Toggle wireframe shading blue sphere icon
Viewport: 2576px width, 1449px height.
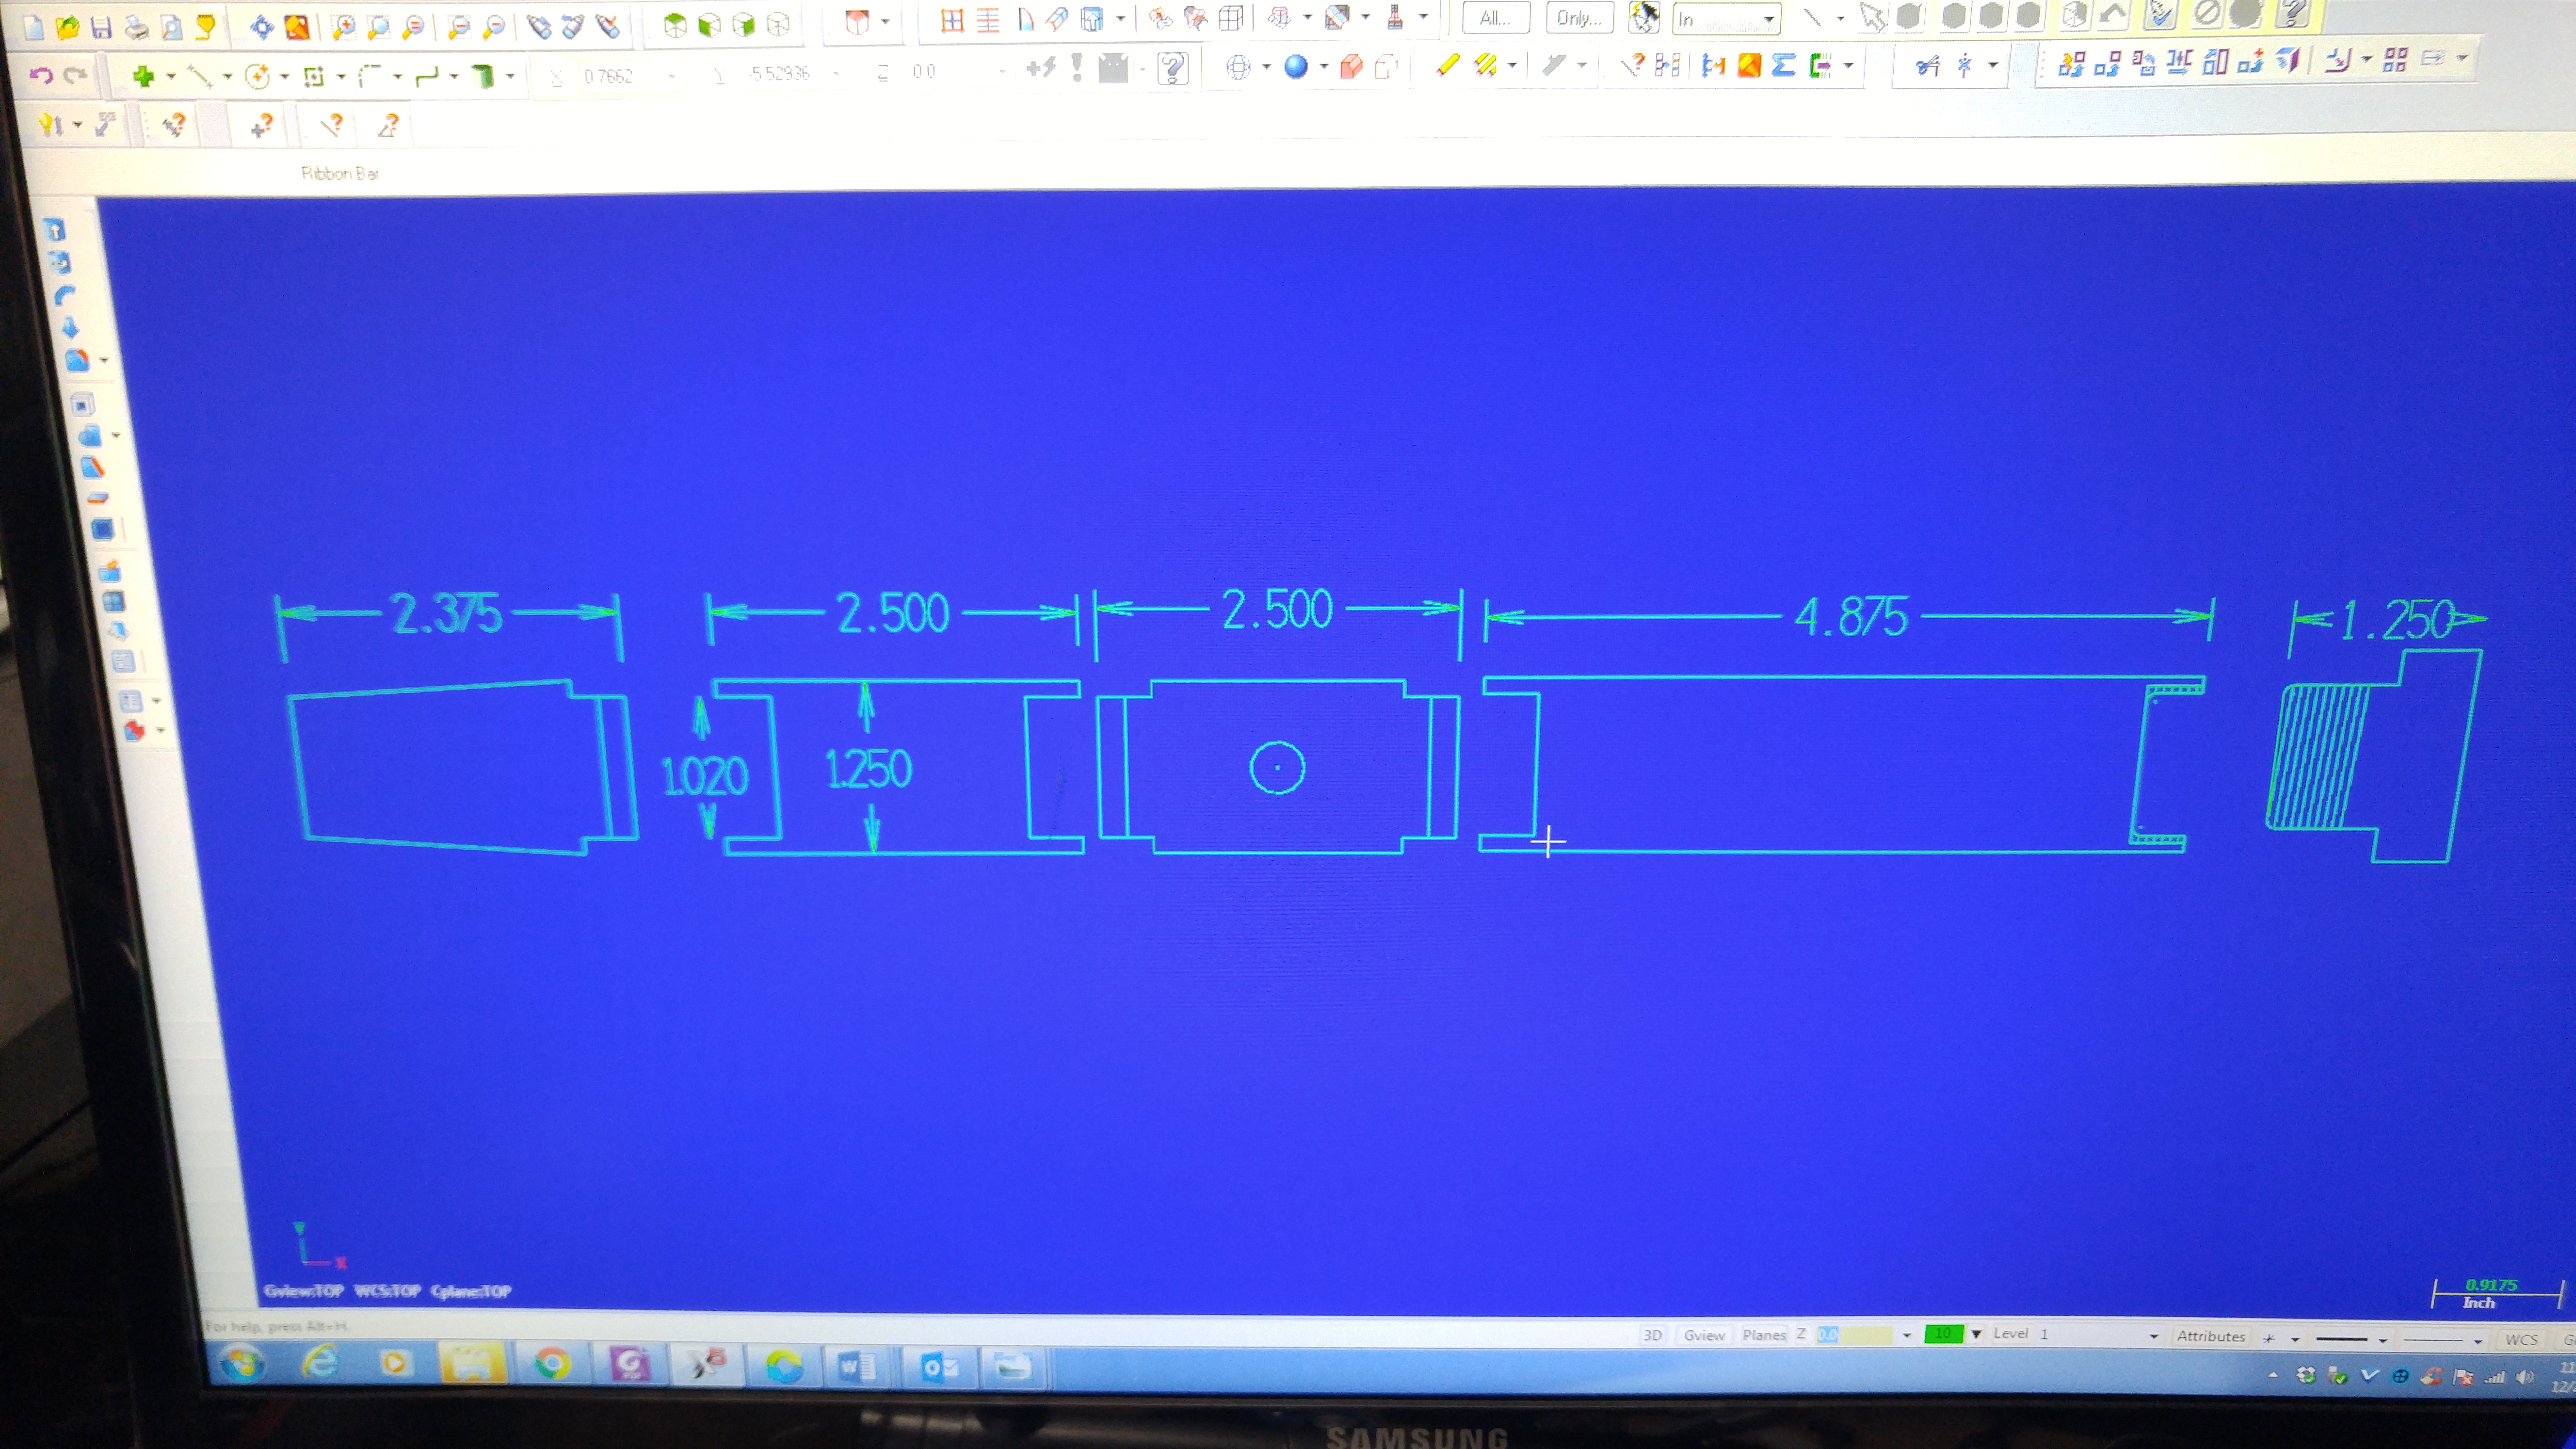pos(1296,67)
